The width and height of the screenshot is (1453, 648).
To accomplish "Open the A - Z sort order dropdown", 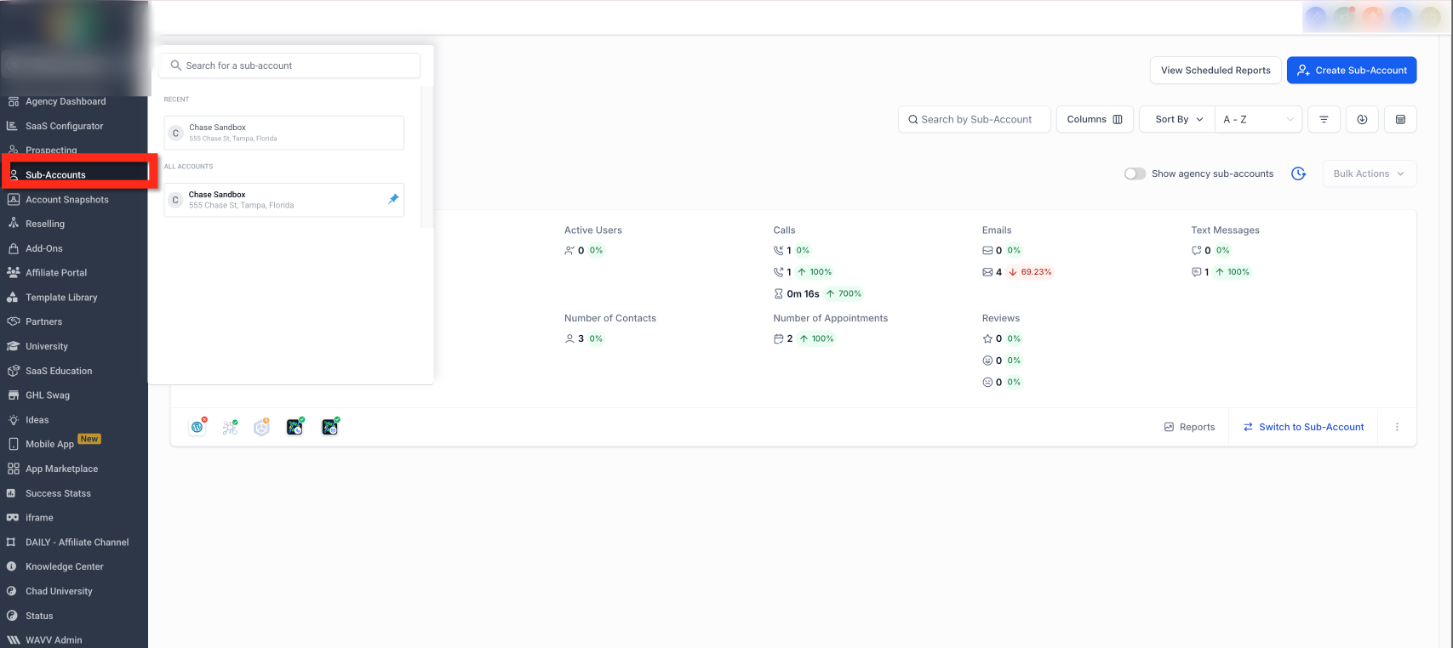I will coord(1258,119).
